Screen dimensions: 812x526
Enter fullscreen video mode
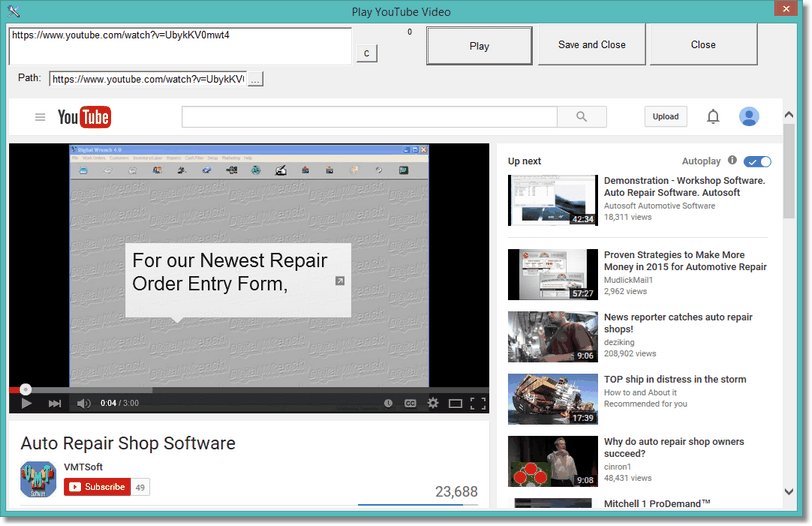pos(478,403)
